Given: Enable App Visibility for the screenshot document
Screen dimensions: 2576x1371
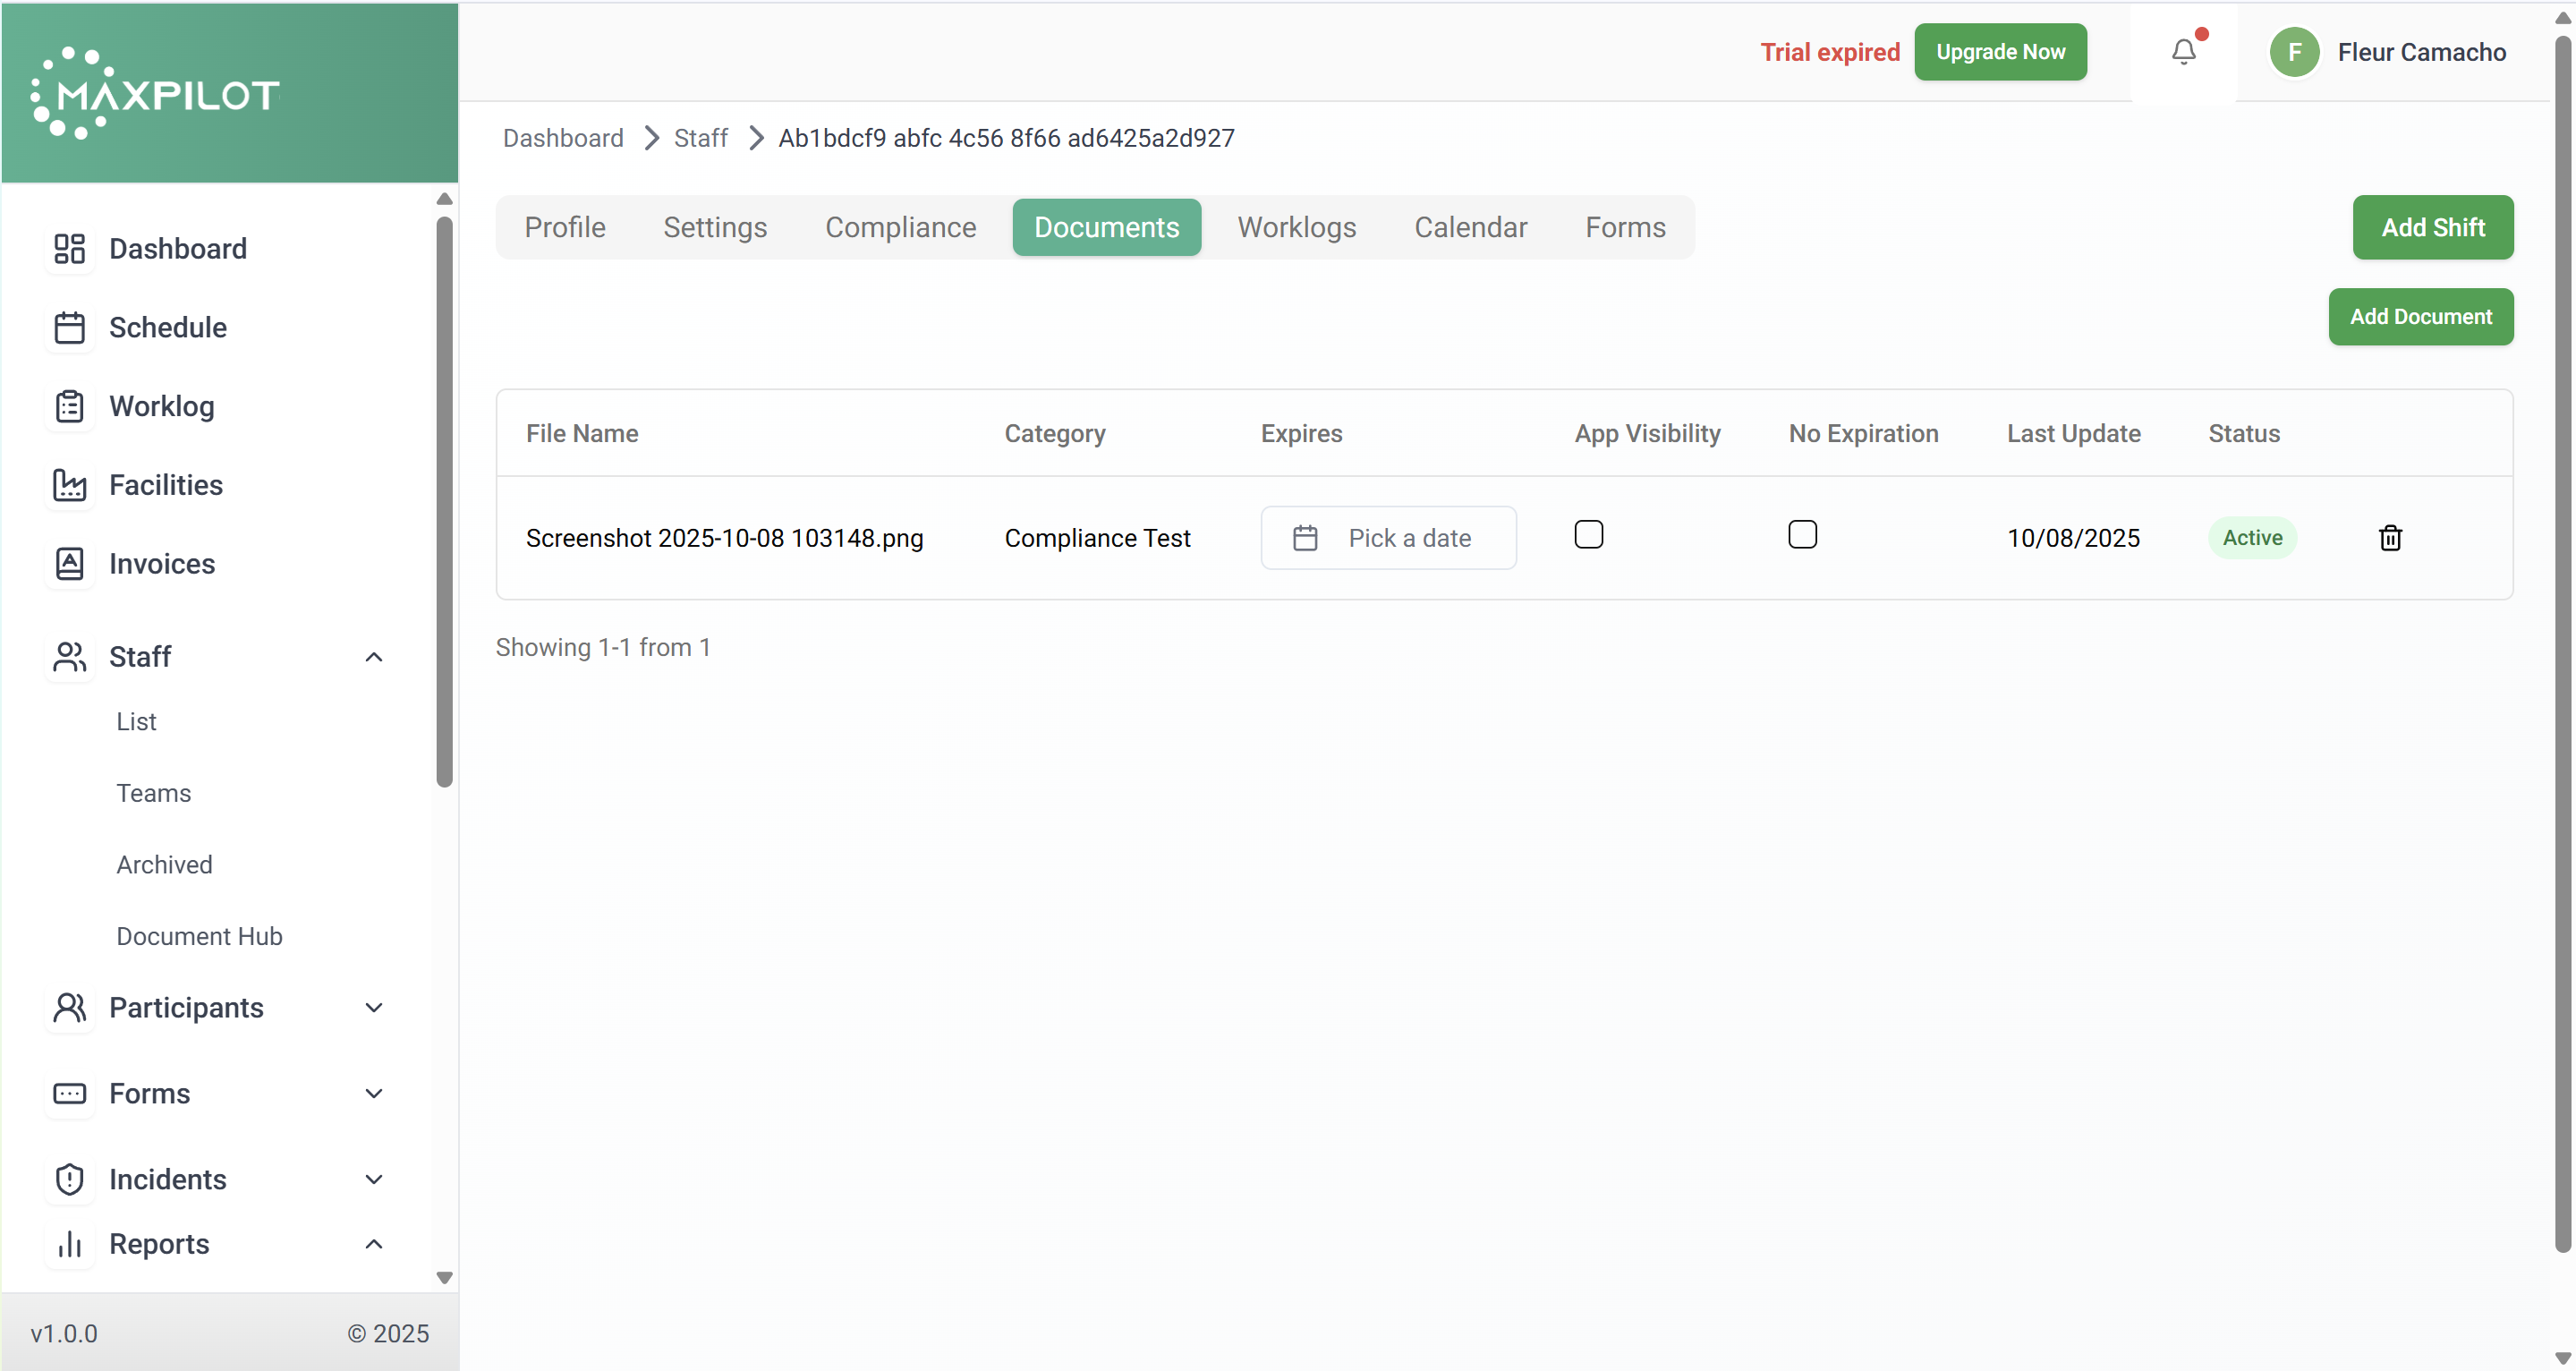Looking at the screenshot, I should [1588, 535].
